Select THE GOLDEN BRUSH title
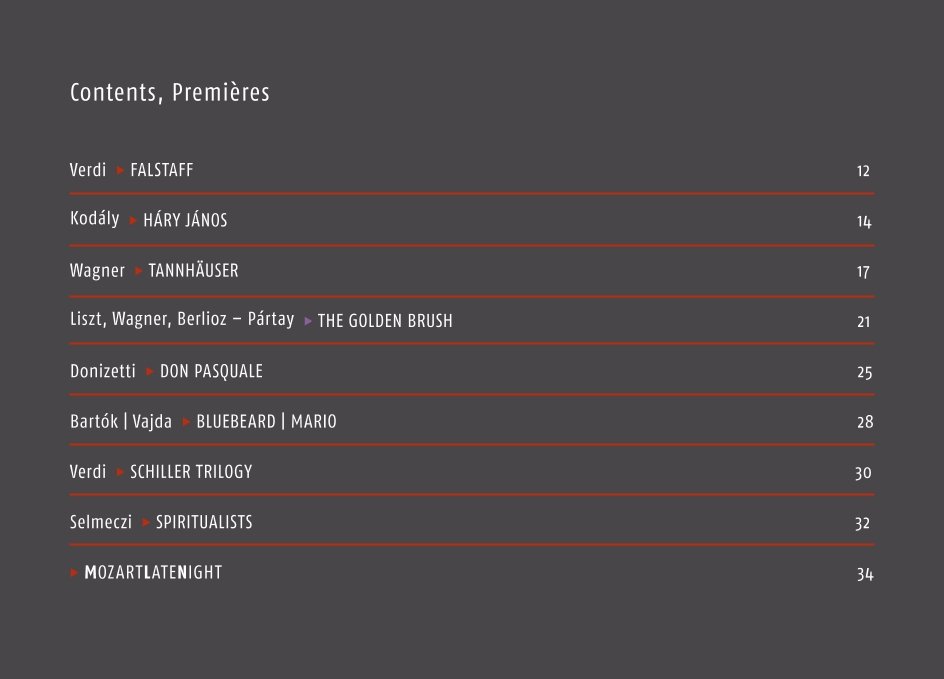The height and width of the screenshot is (679, 944). click(385, 321)
